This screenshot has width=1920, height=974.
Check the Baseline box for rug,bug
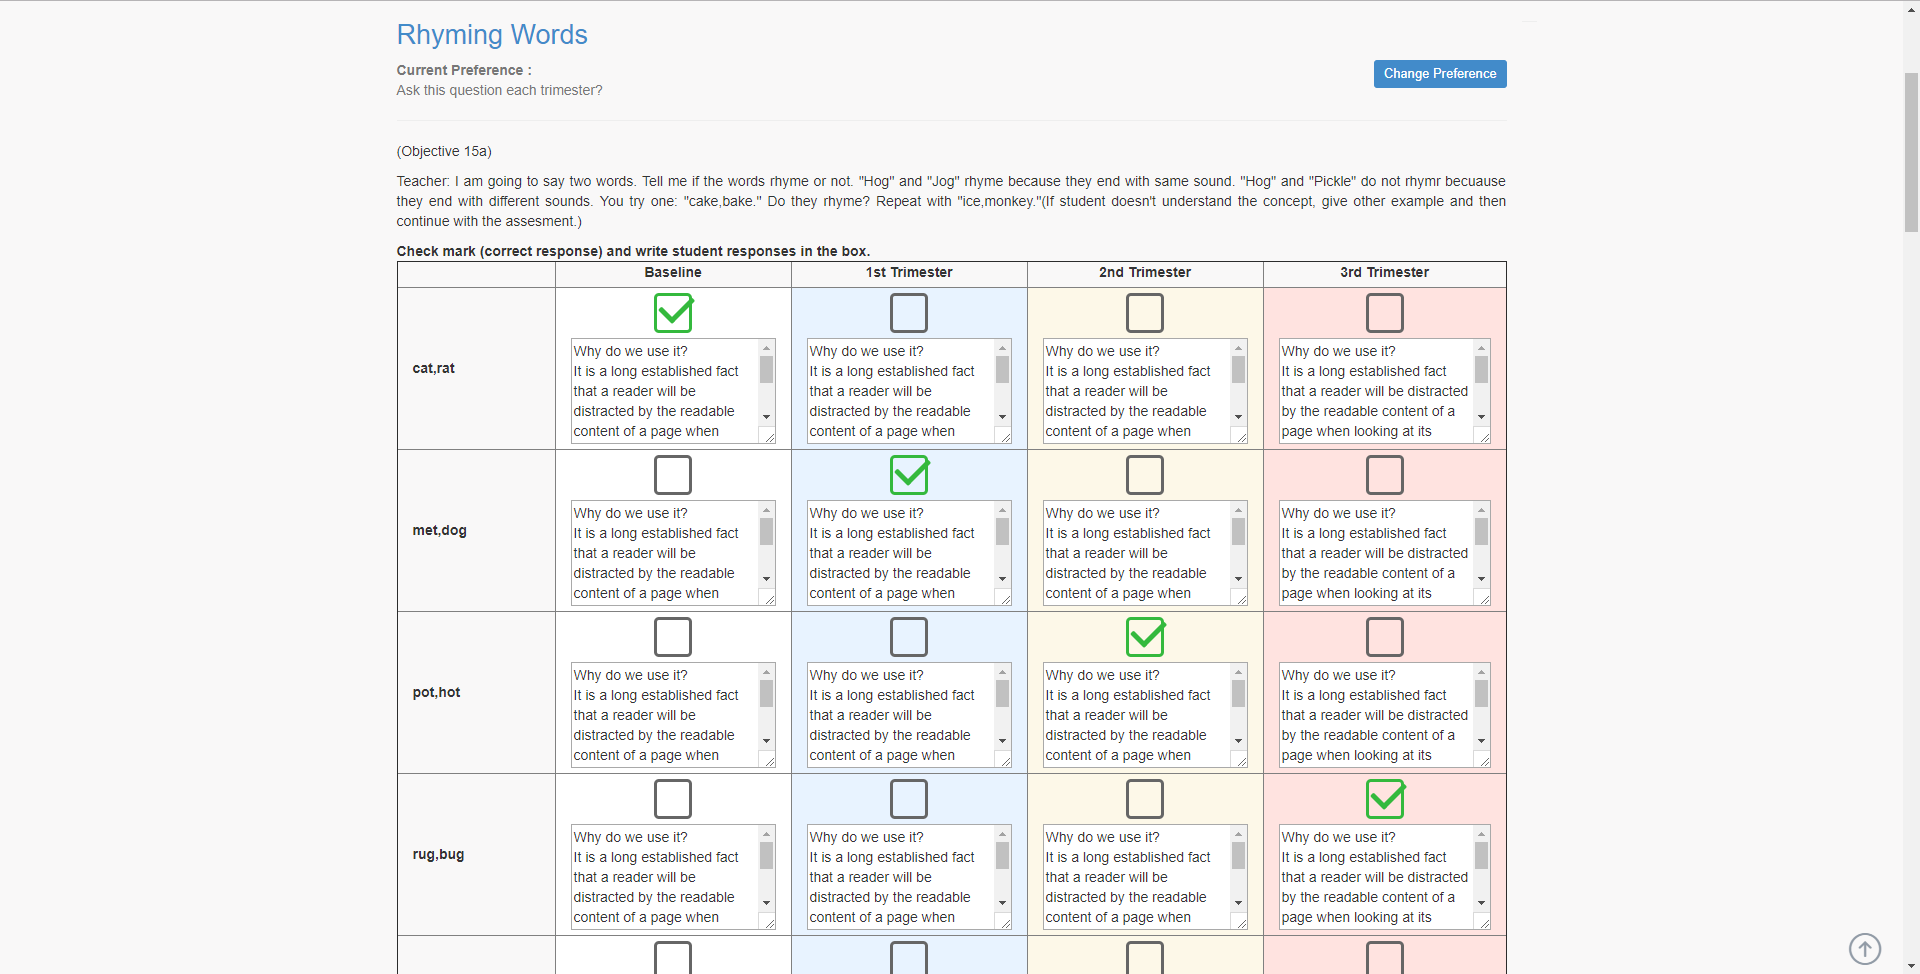(673, 799)
